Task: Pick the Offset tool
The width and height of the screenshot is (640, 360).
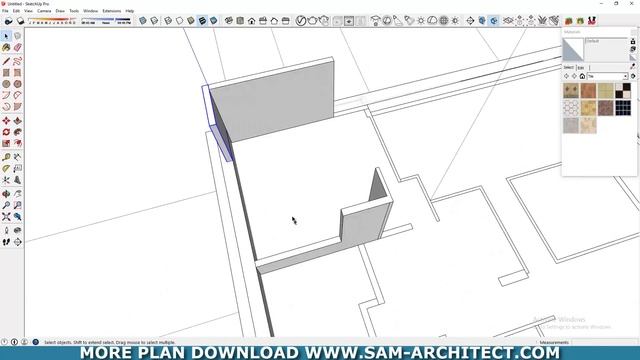Action: coord(18,143)
